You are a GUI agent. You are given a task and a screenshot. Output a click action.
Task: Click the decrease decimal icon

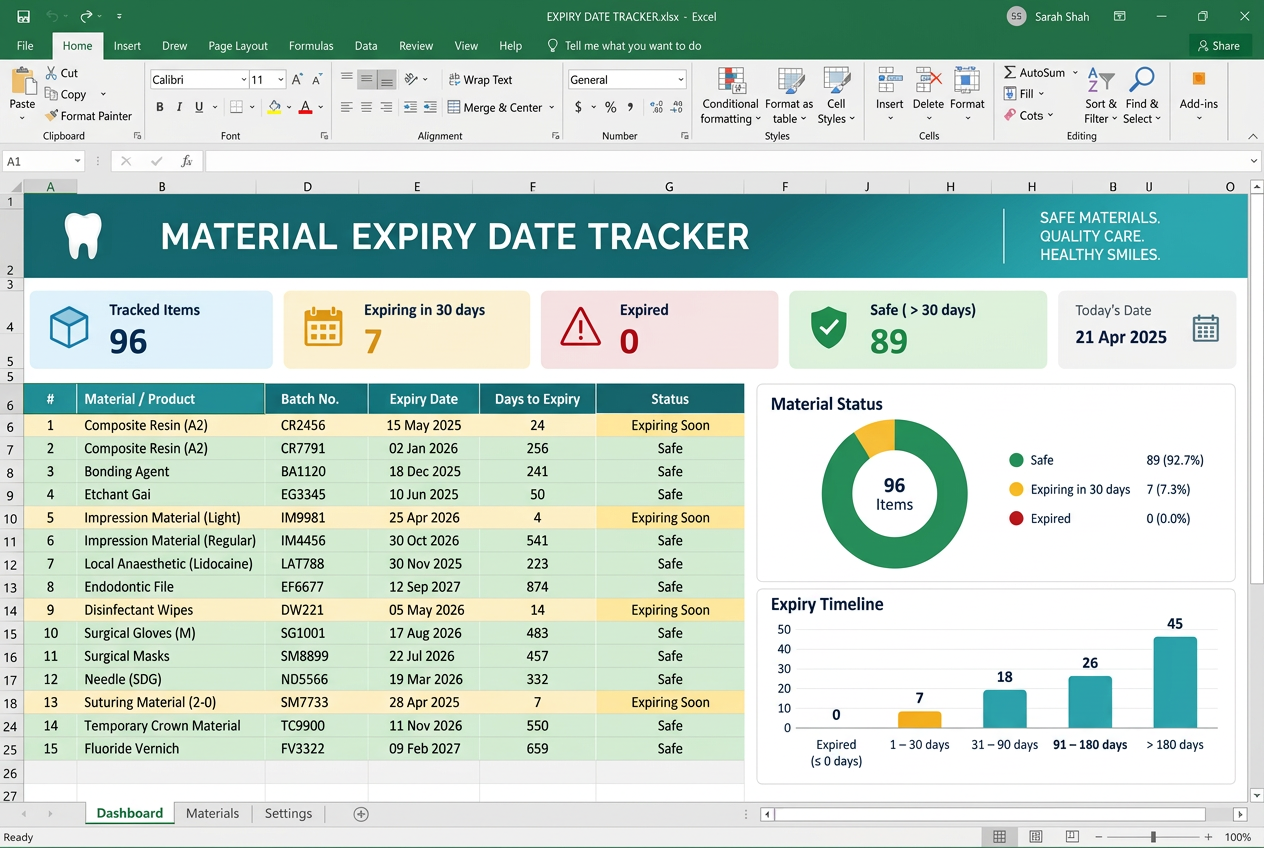(678, 107)
